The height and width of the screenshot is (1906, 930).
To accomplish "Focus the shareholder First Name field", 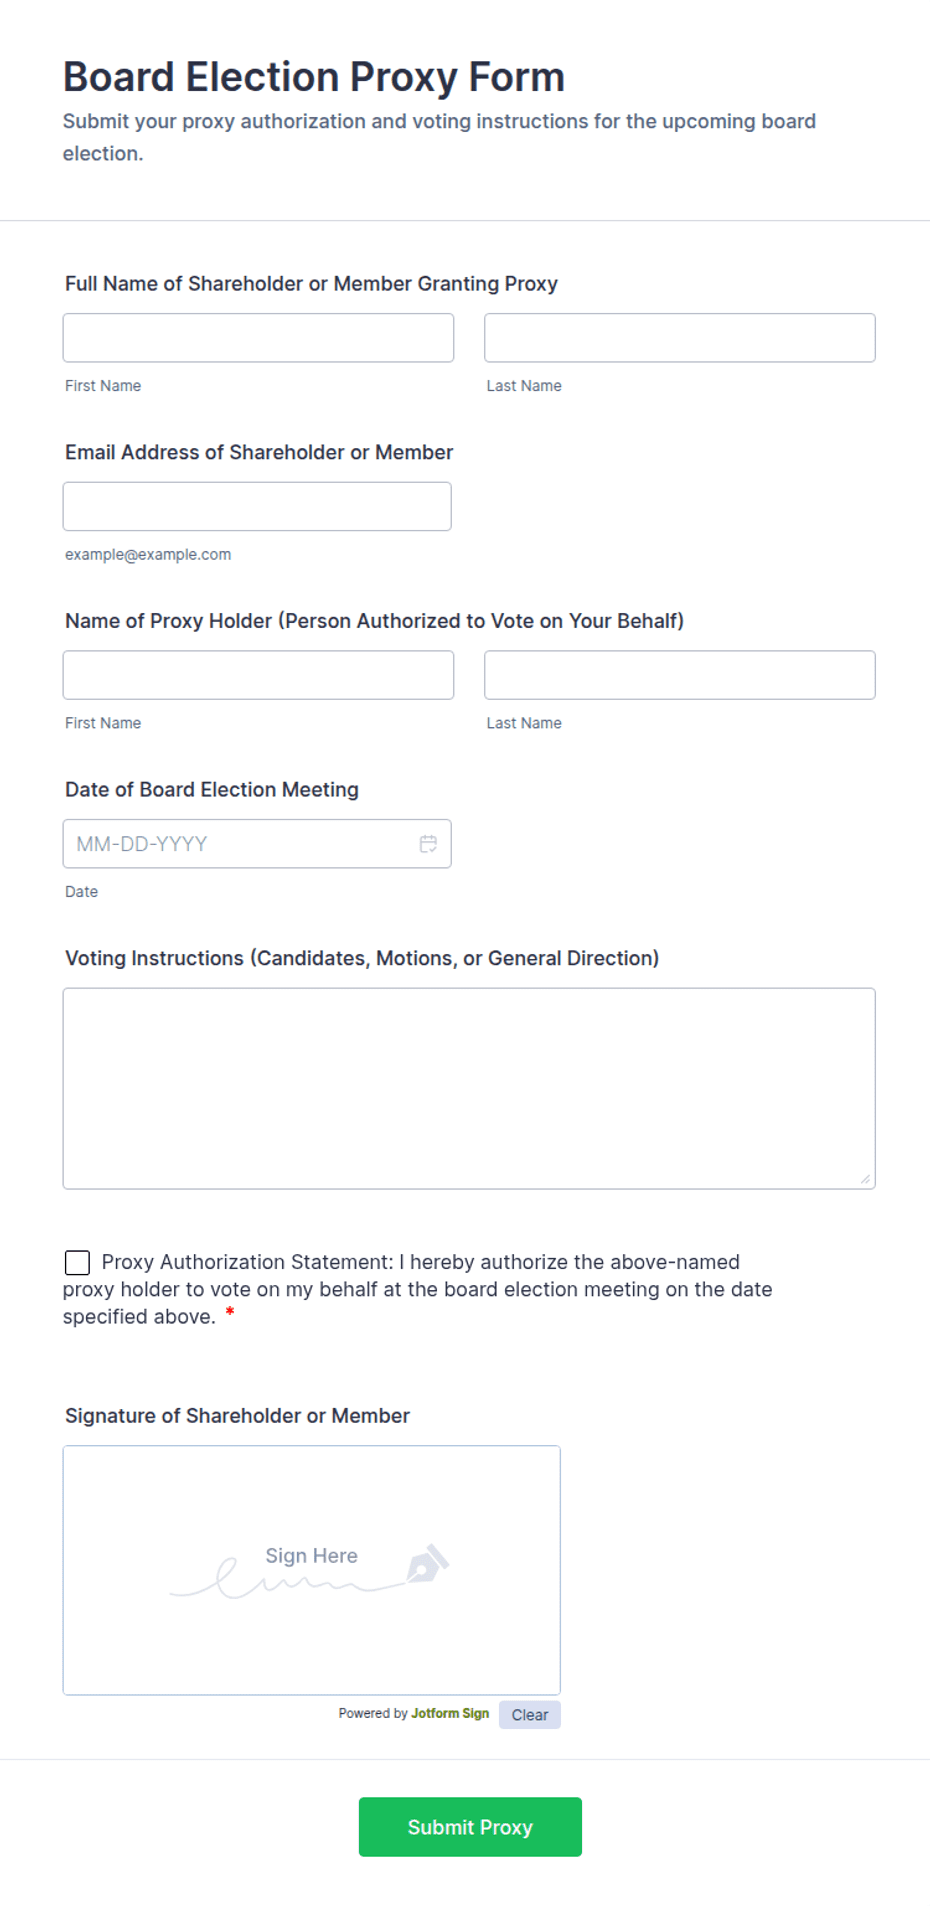I will pyautogui.click(x=258, y=338).
